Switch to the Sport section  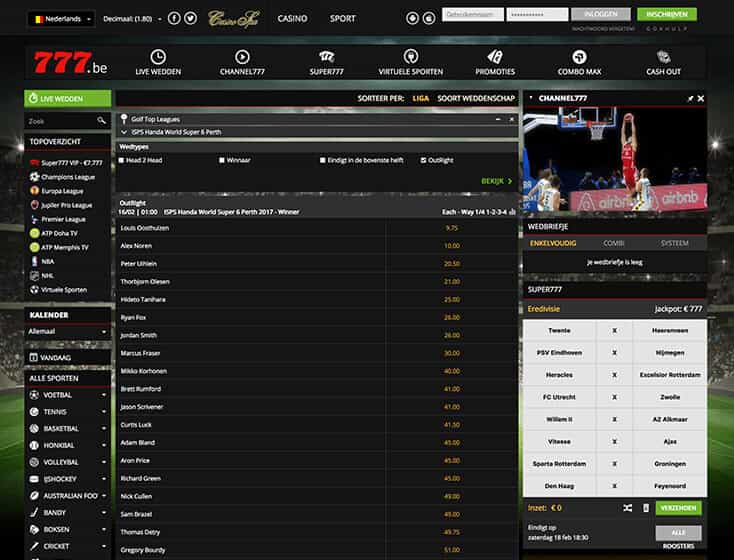(343, 19)
